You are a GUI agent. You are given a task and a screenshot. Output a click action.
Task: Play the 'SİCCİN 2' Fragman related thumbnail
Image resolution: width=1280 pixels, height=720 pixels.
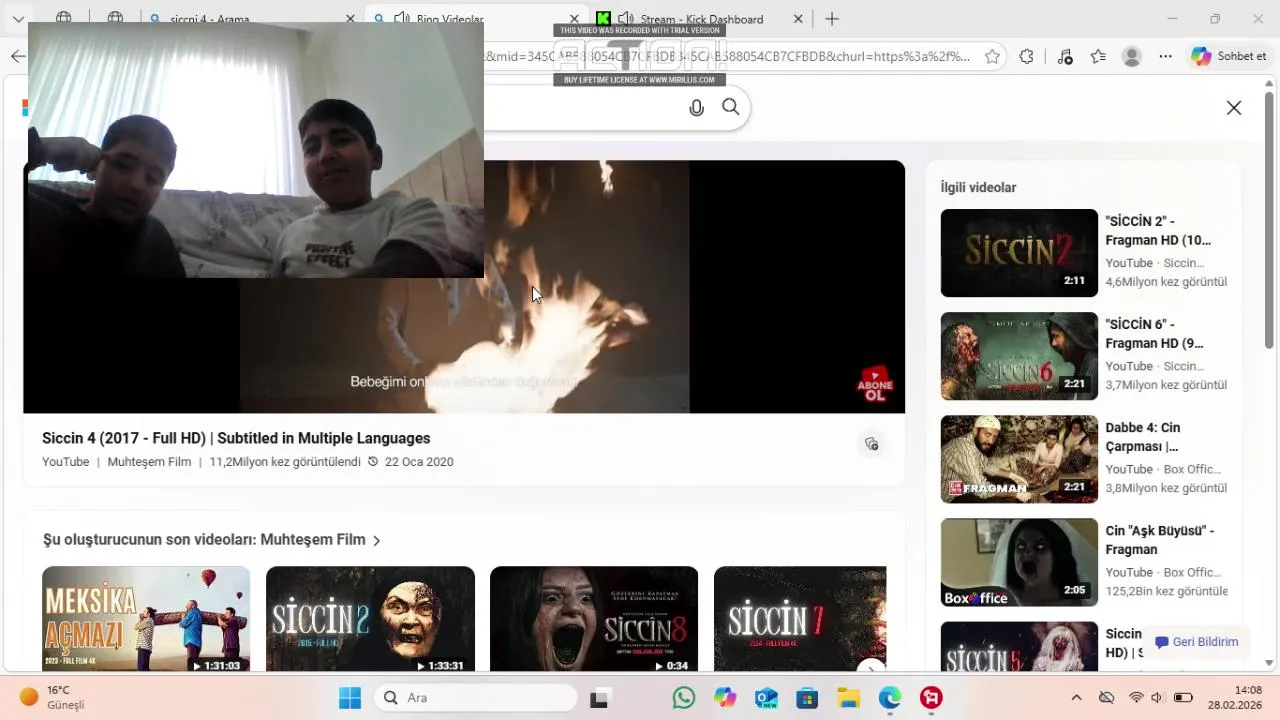click(x=1019, y=253)
